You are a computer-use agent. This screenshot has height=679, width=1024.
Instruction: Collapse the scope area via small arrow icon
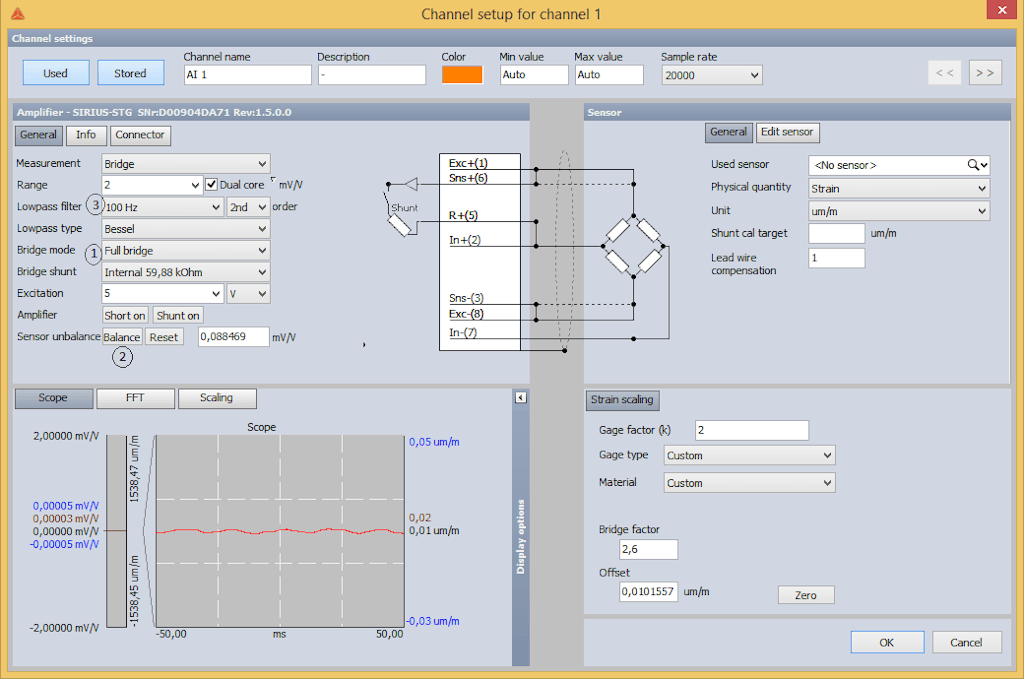pos(520,397)
